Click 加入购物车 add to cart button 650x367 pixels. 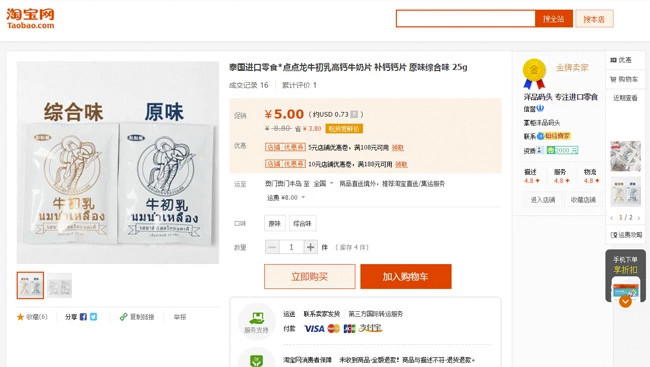pyautogui.click(x=406, y=277)
